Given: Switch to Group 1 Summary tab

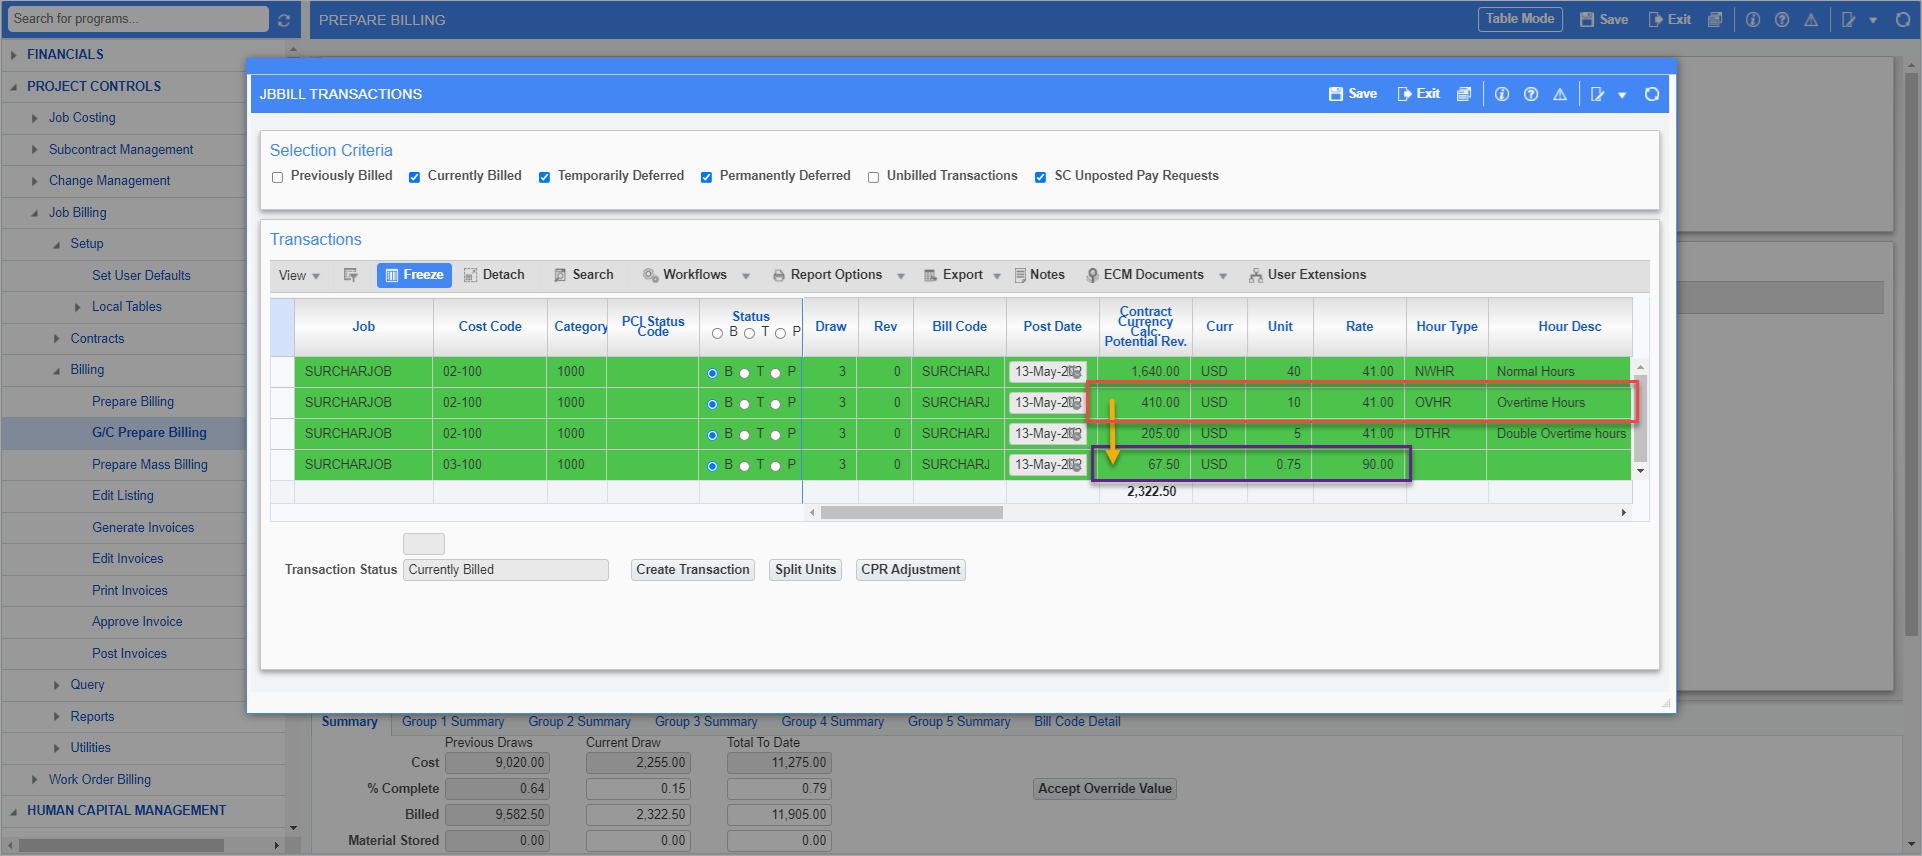Looking at the screenshot, I should pos(453,722).
